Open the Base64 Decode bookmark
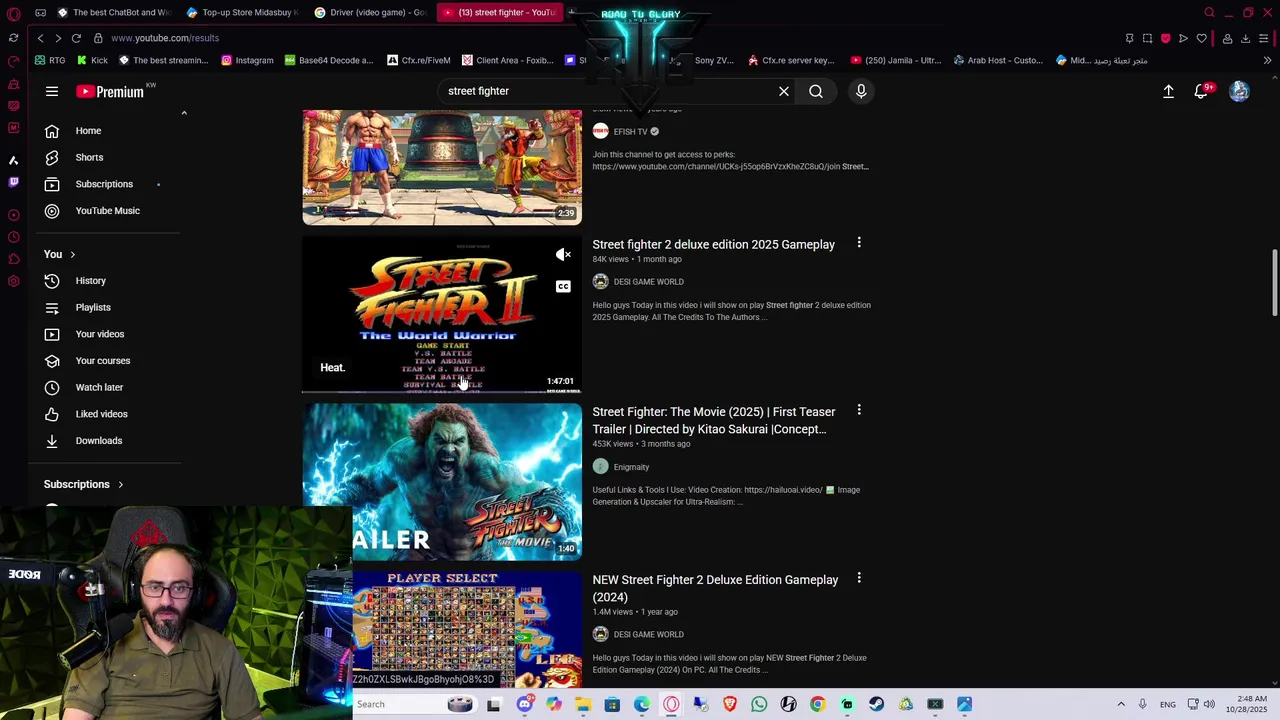The width and height of the screenshot is (1280, 720). 329,60
